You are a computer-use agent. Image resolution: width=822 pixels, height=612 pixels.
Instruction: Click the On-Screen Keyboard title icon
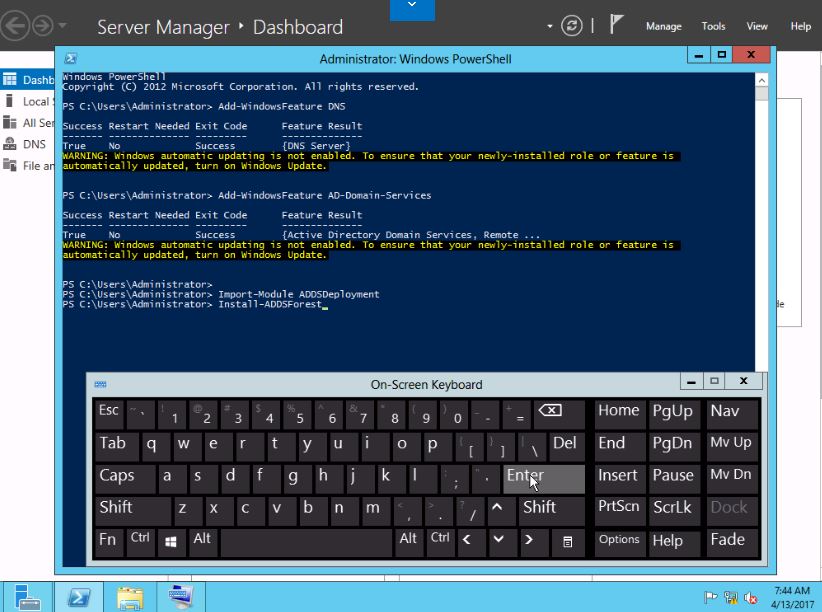click(x=100, y=384)
